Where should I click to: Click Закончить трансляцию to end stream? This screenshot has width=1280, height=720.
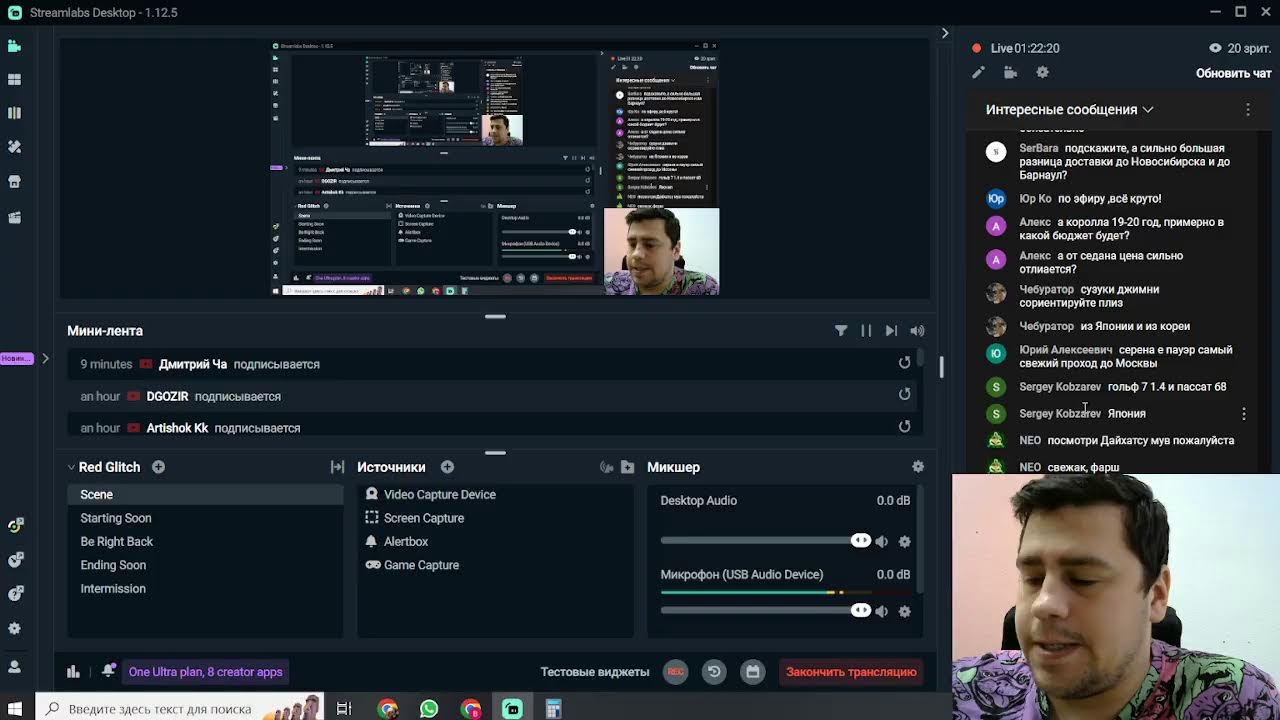(x=851, y=672)
